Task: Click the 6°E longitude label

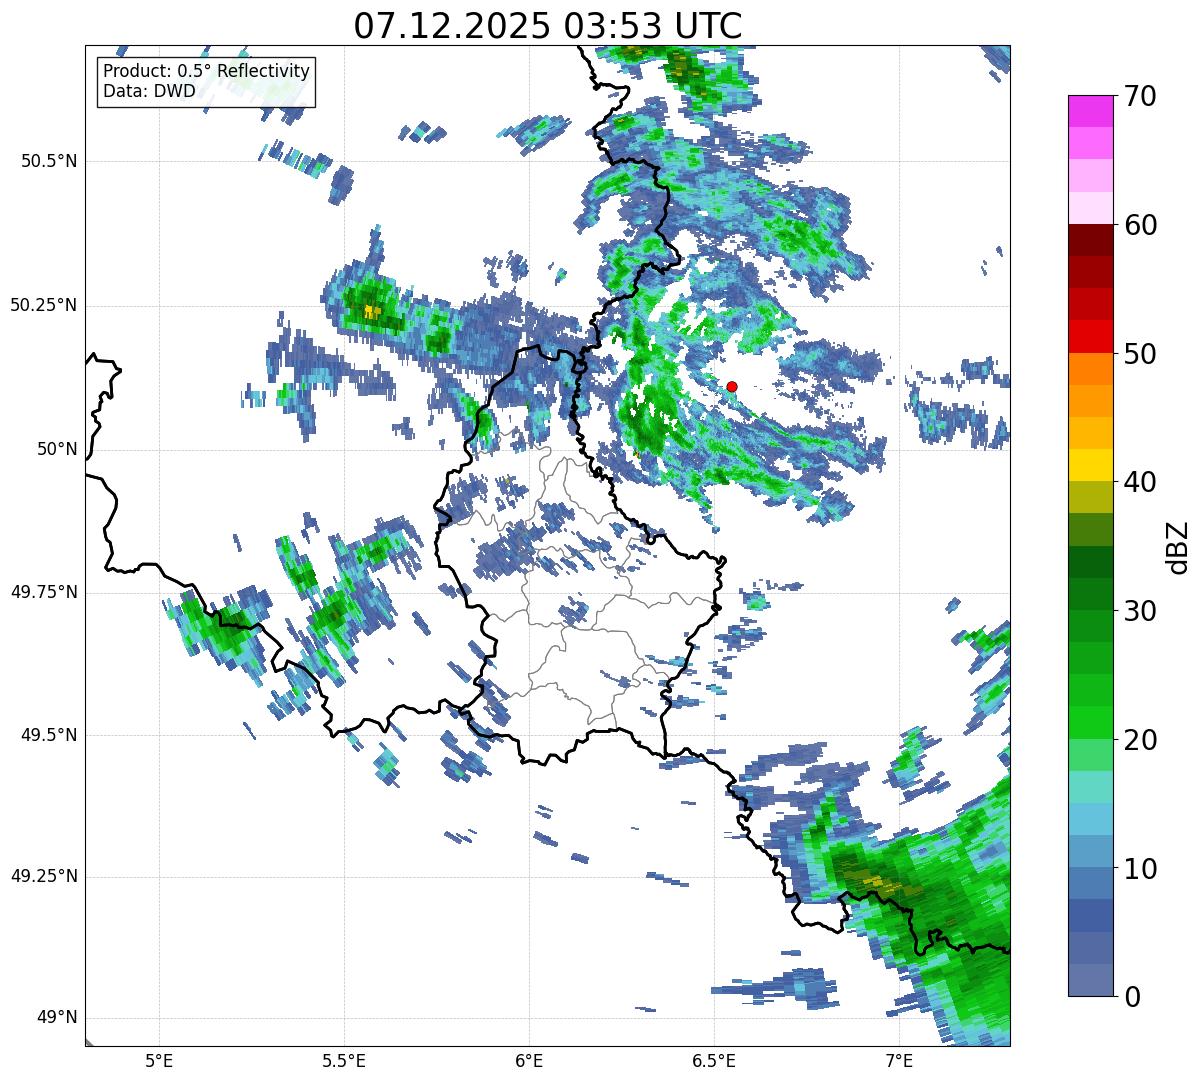Action: click(x=529, y=1060)
